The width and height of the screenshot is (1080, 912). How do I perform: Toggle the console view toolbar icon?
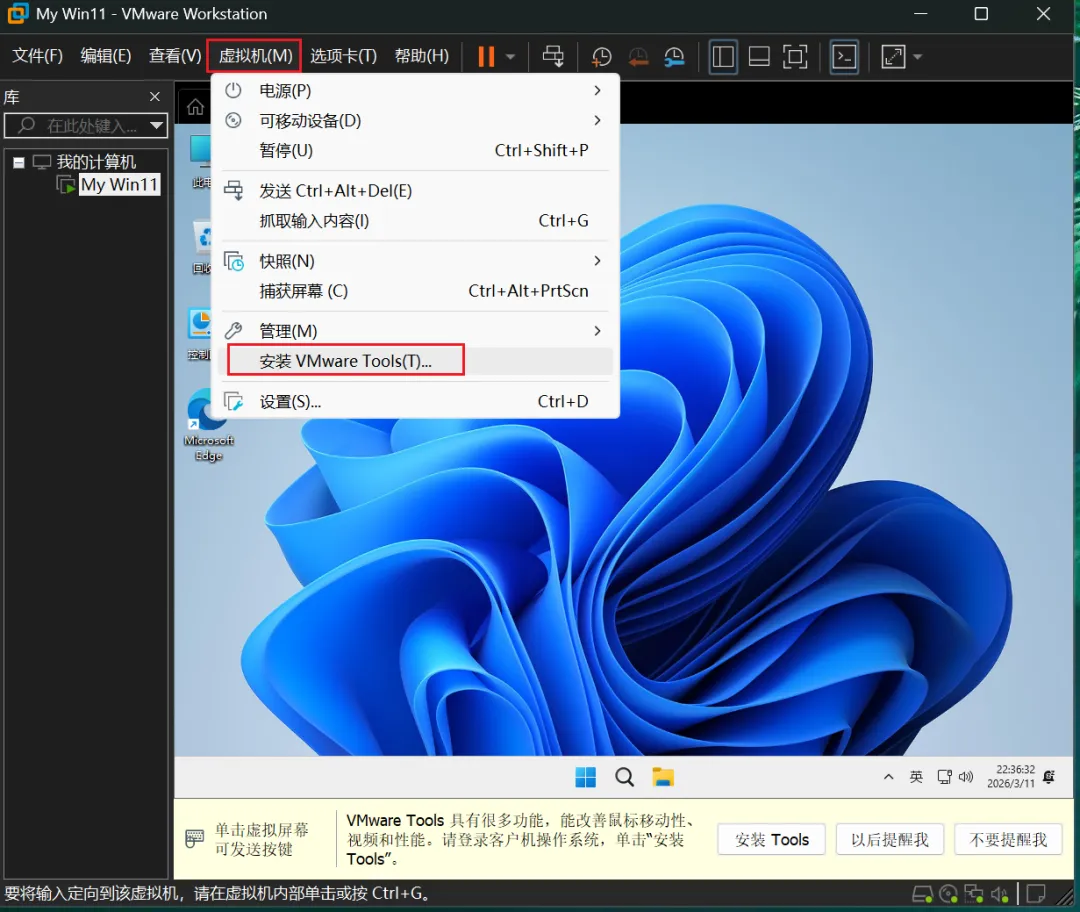coord(844,56)
